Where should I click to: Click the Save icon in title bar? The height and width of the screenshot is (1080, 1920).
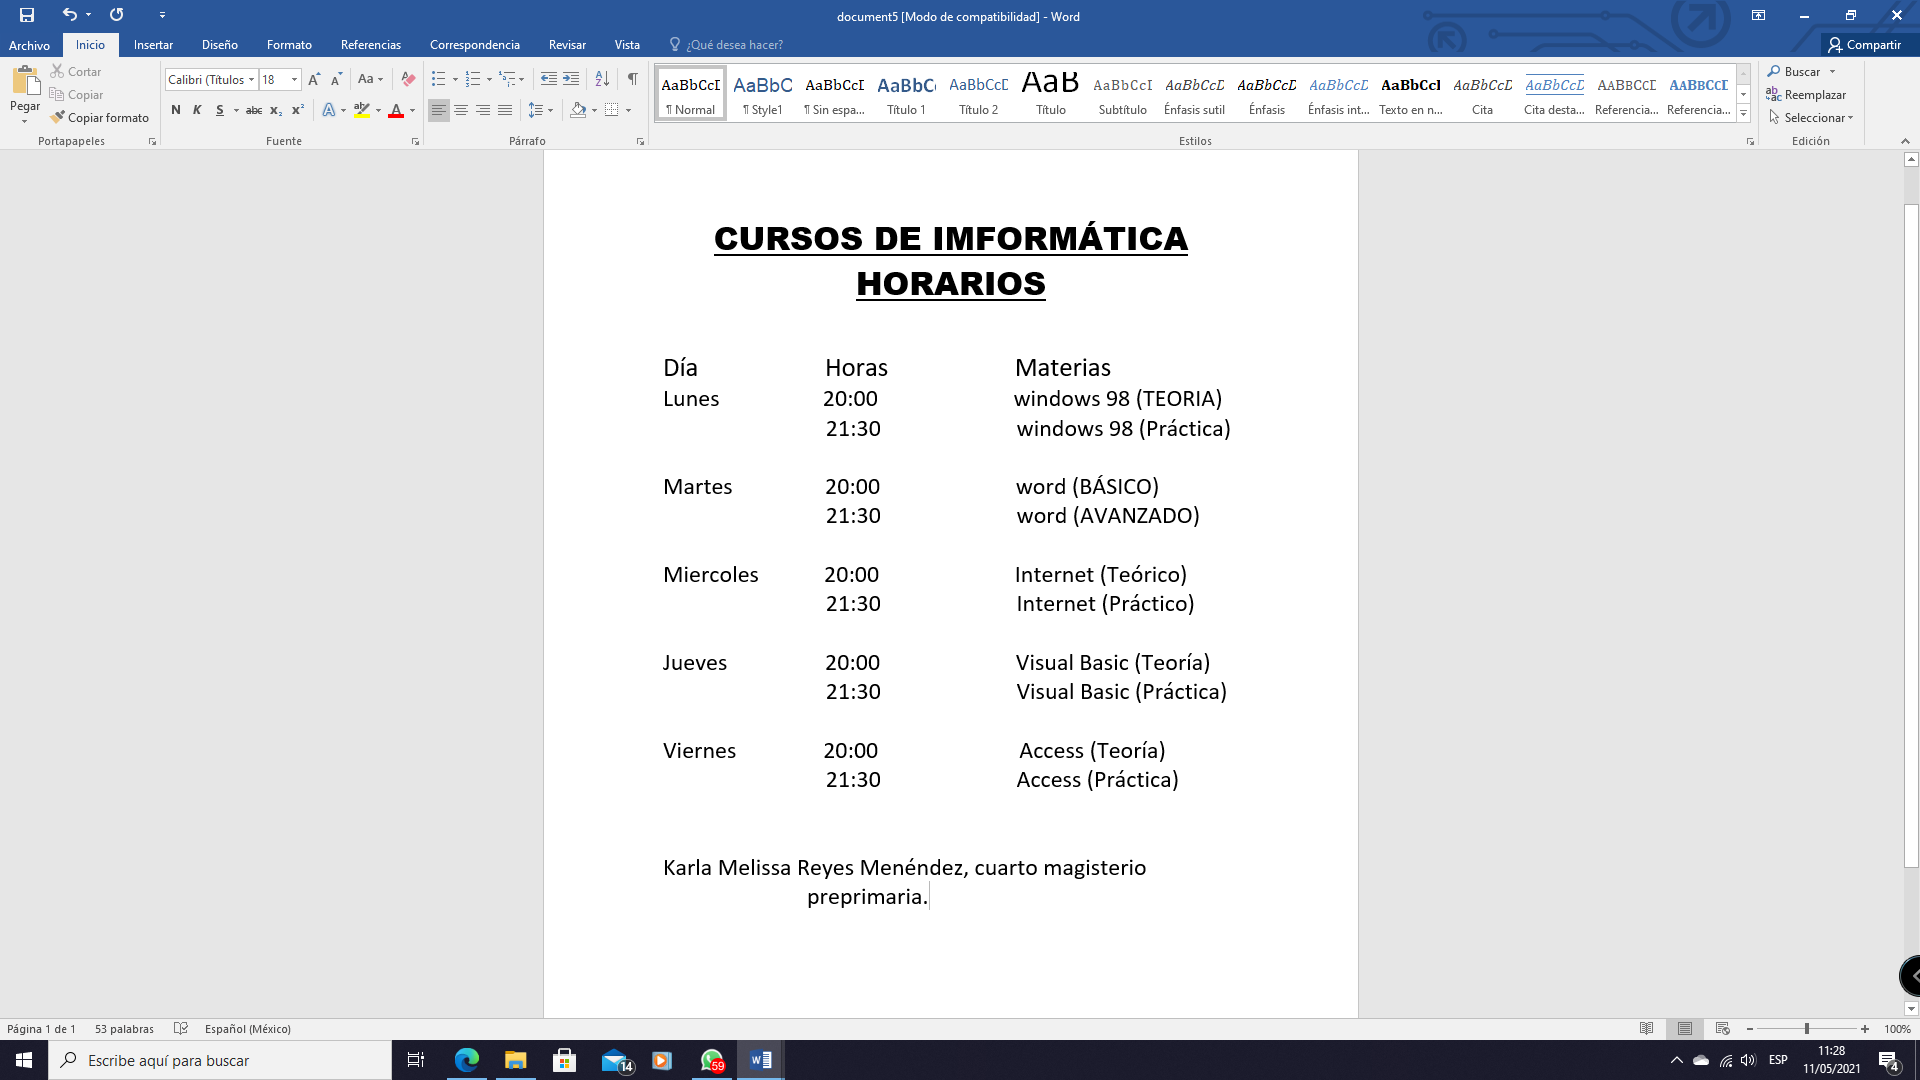(x=27, y=15)
